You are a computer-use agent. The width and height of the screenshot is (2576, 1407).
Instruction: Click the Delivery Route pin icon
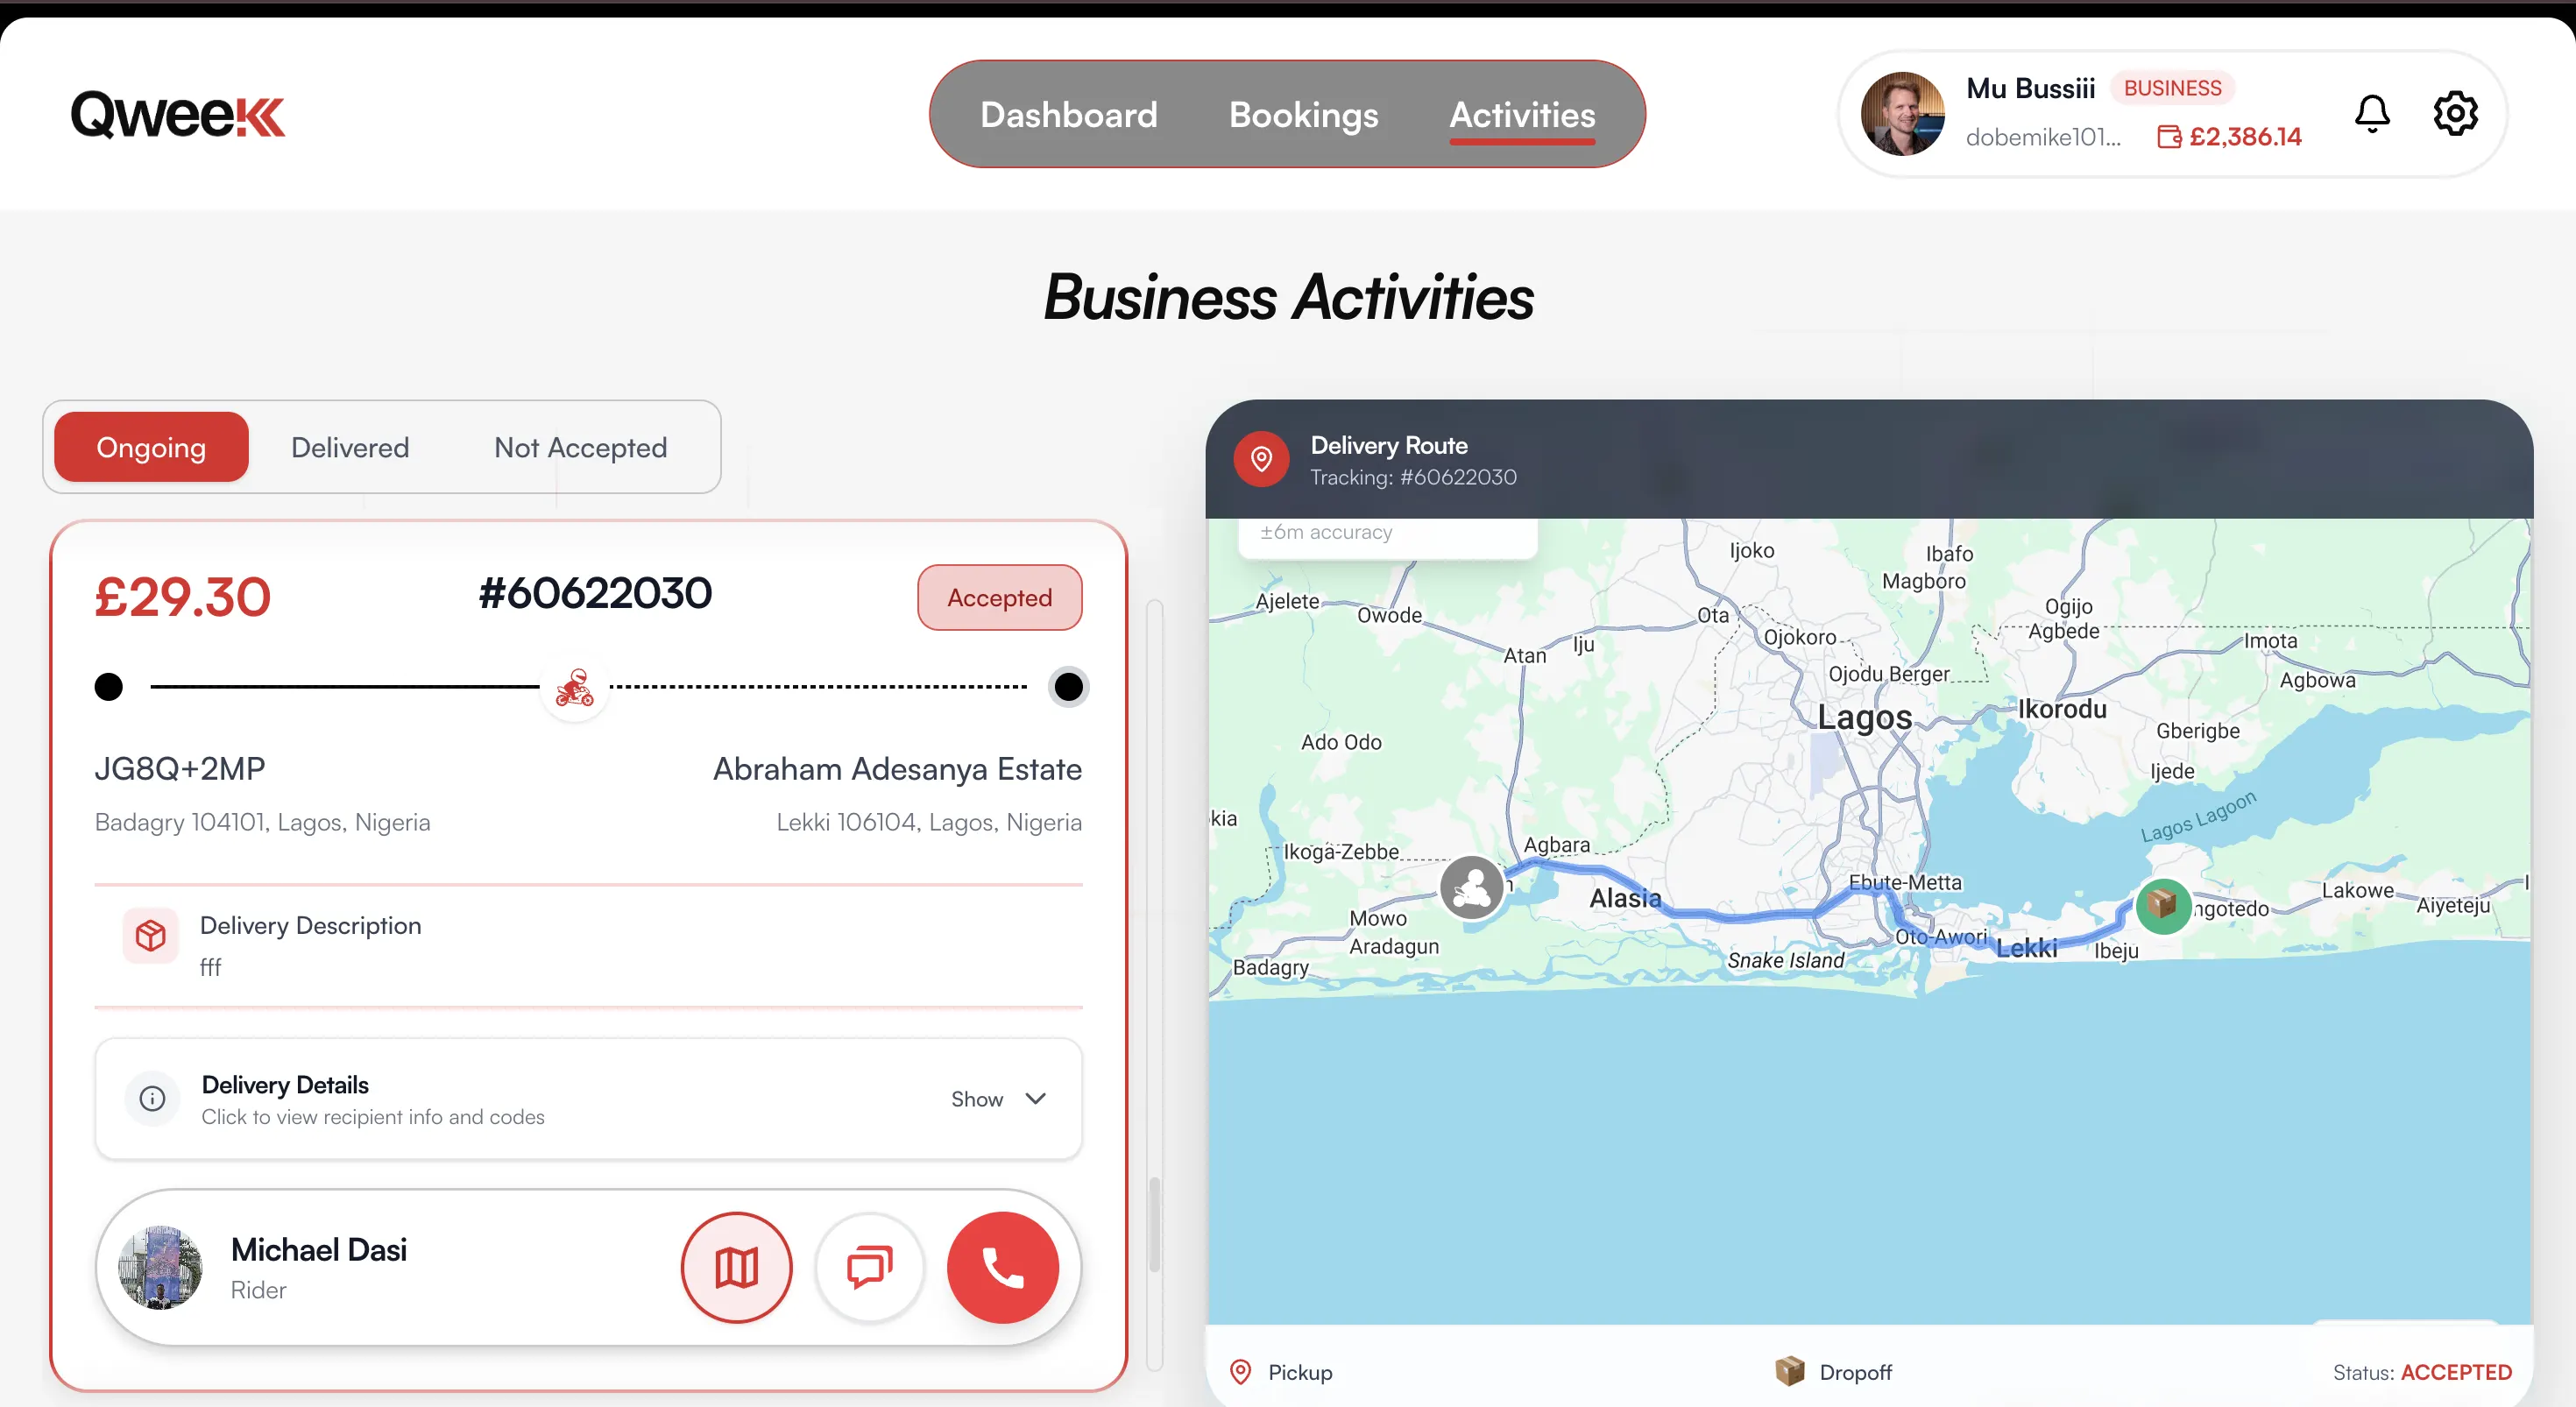point(1261,459)
